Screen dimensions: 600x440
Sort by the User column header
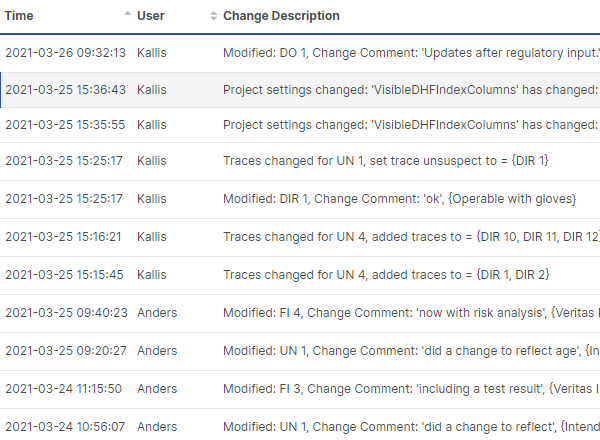(150, 16)
